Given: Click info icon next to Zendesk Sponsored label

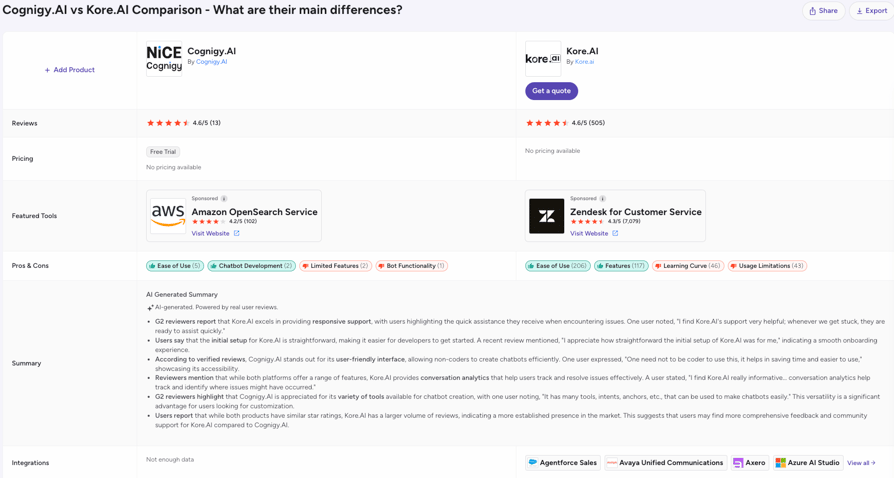Looking at the screenshot, I should (x=603, y=199).
